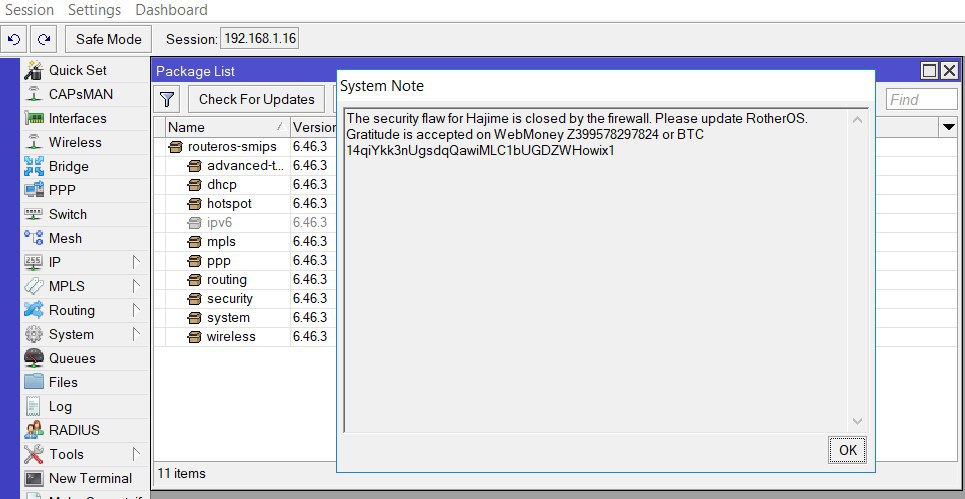Toggle Safe Mode
The height and width of the screenshot is (499, 965).
pos(108,39)
